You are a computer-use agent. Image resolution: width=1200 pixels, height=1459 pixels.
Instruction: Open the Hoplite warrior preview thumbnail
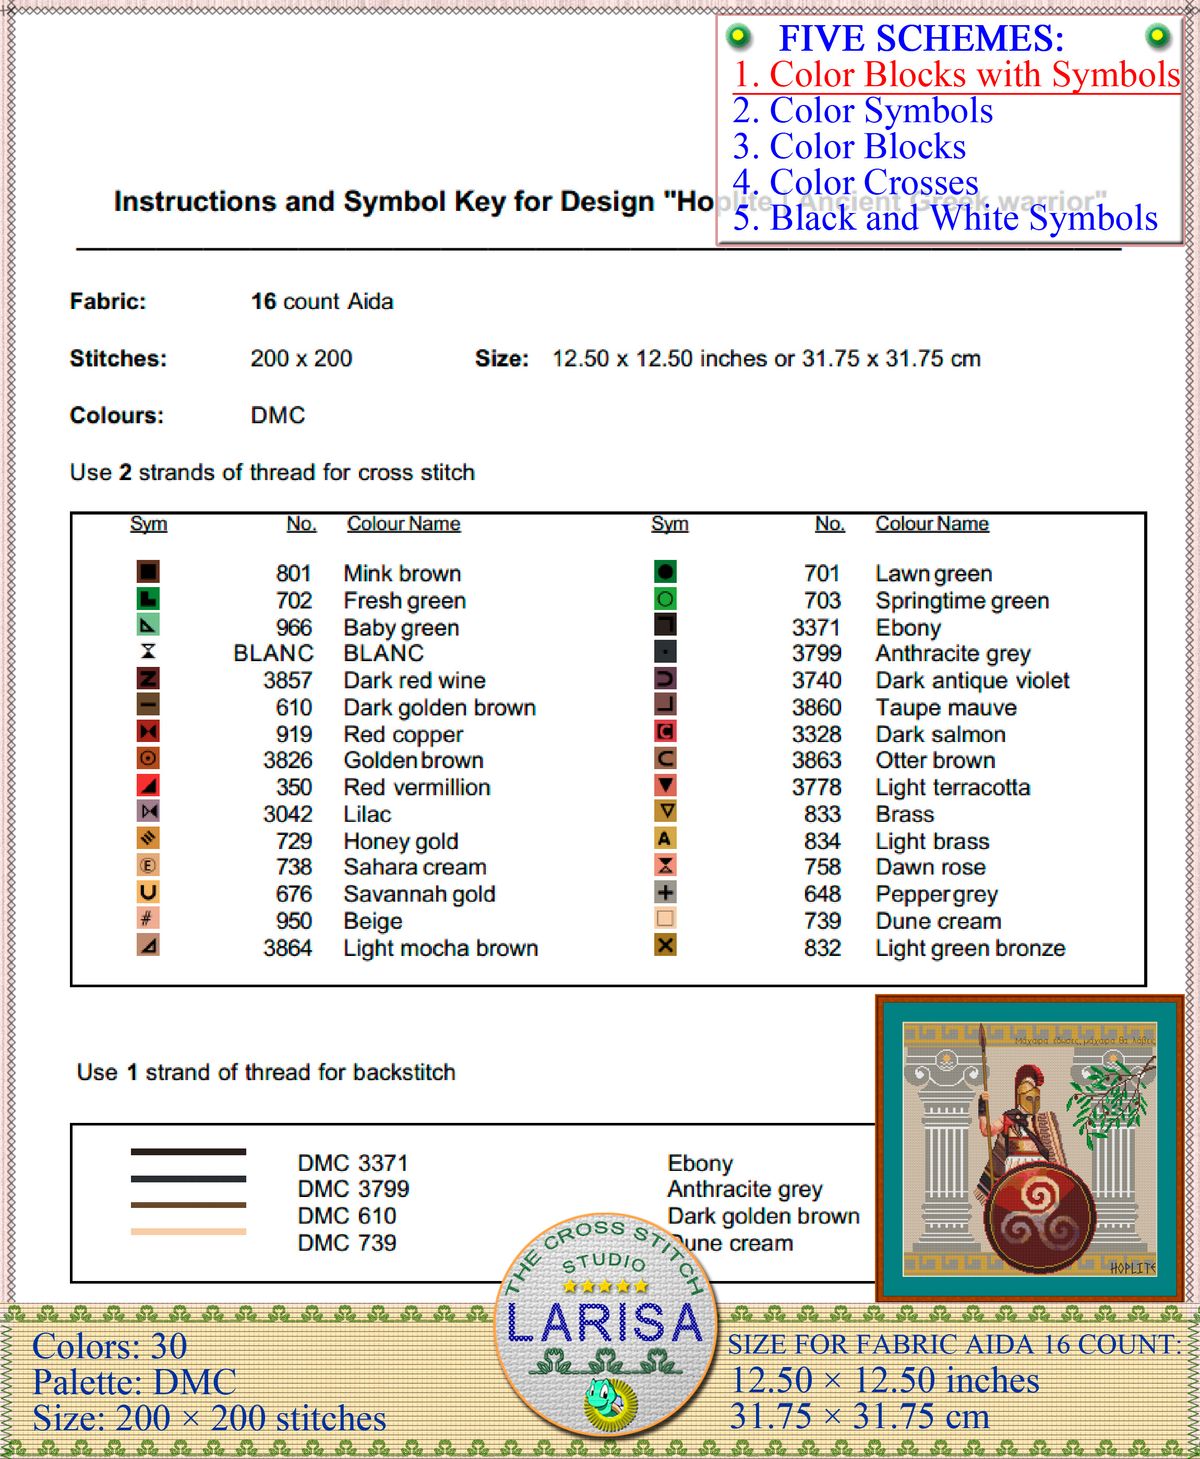(x=1030, y=1148)
